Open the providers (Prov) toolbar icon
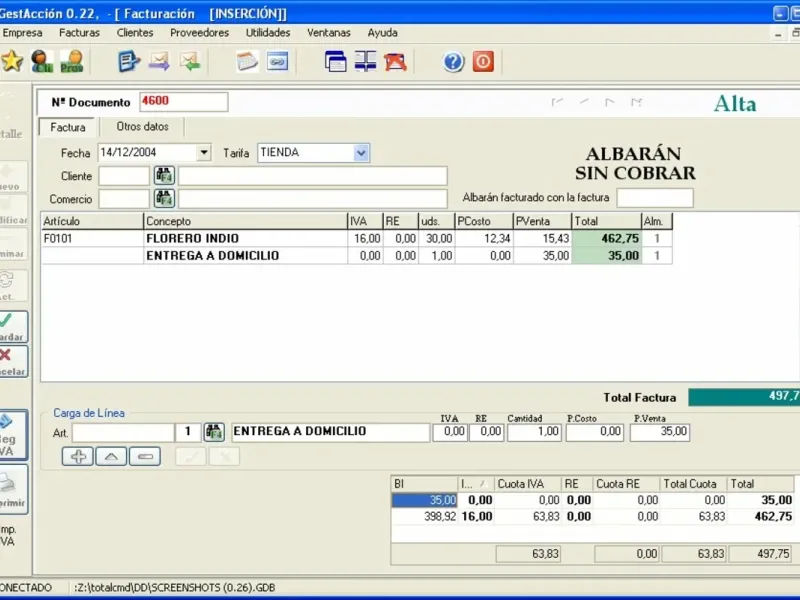The width and height of the screenshot is (800, 600). [x=71, y=61]
